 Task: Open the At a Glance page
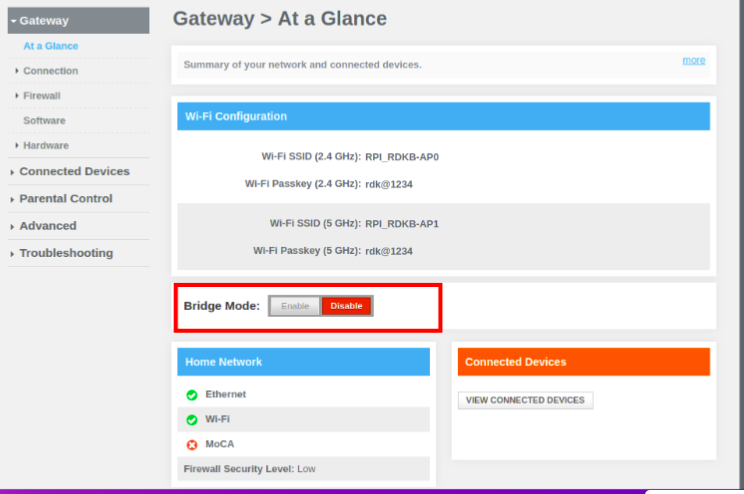coord(50,46)
